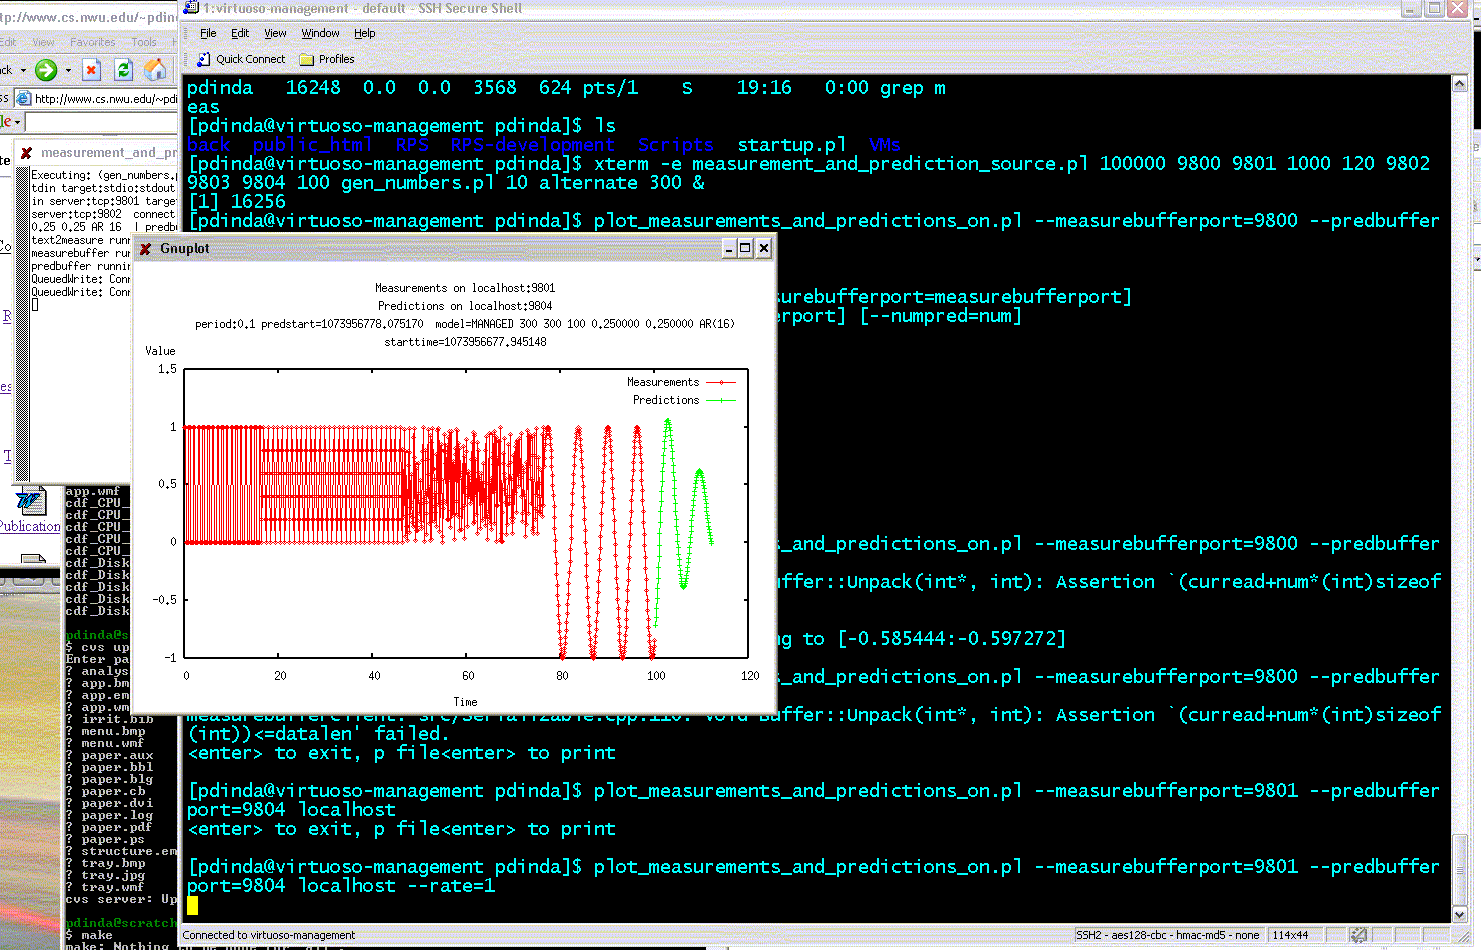Image resolution: width=1481 pixels, height=950 pixels.
Task: Click the measurement_and_prediction xterm X icon
Action: click(x=27, y=153)
